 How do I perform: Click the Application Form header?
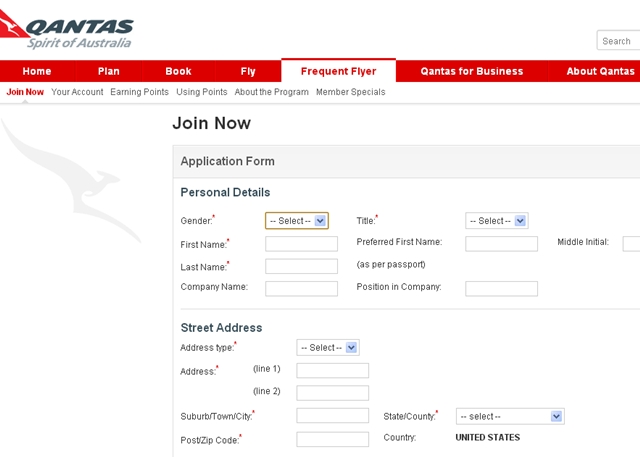(x=227, y=161)
